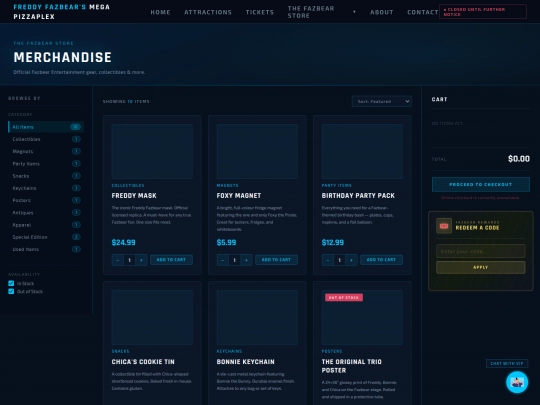This screenshot has height=405, width=540.
Task: Click the $5.99 price
Action: pos(226,242)
